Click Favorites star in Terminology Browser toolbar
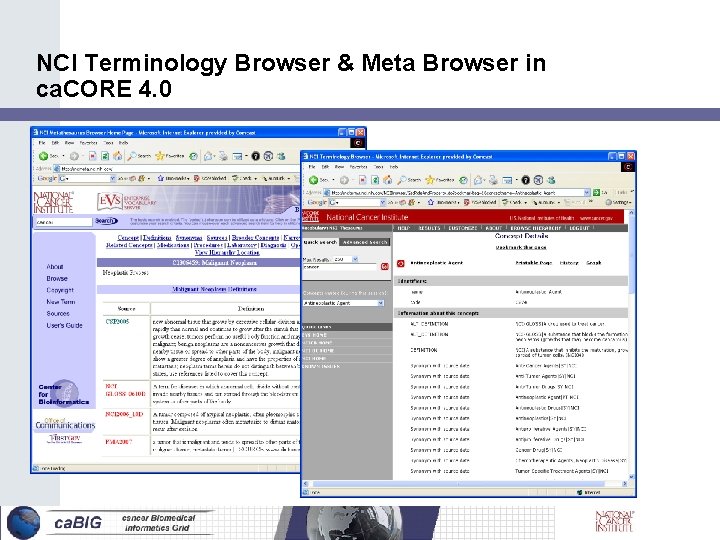The width and height of the screenshot is (720, 540). coord(430,180)
